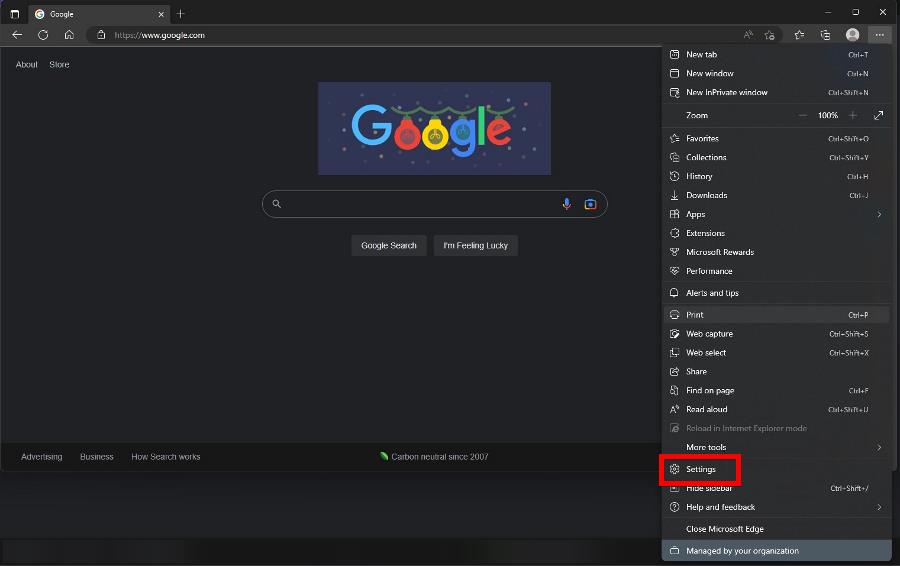
Task: Open the Advertising footer link
Action: click(41, 457)
